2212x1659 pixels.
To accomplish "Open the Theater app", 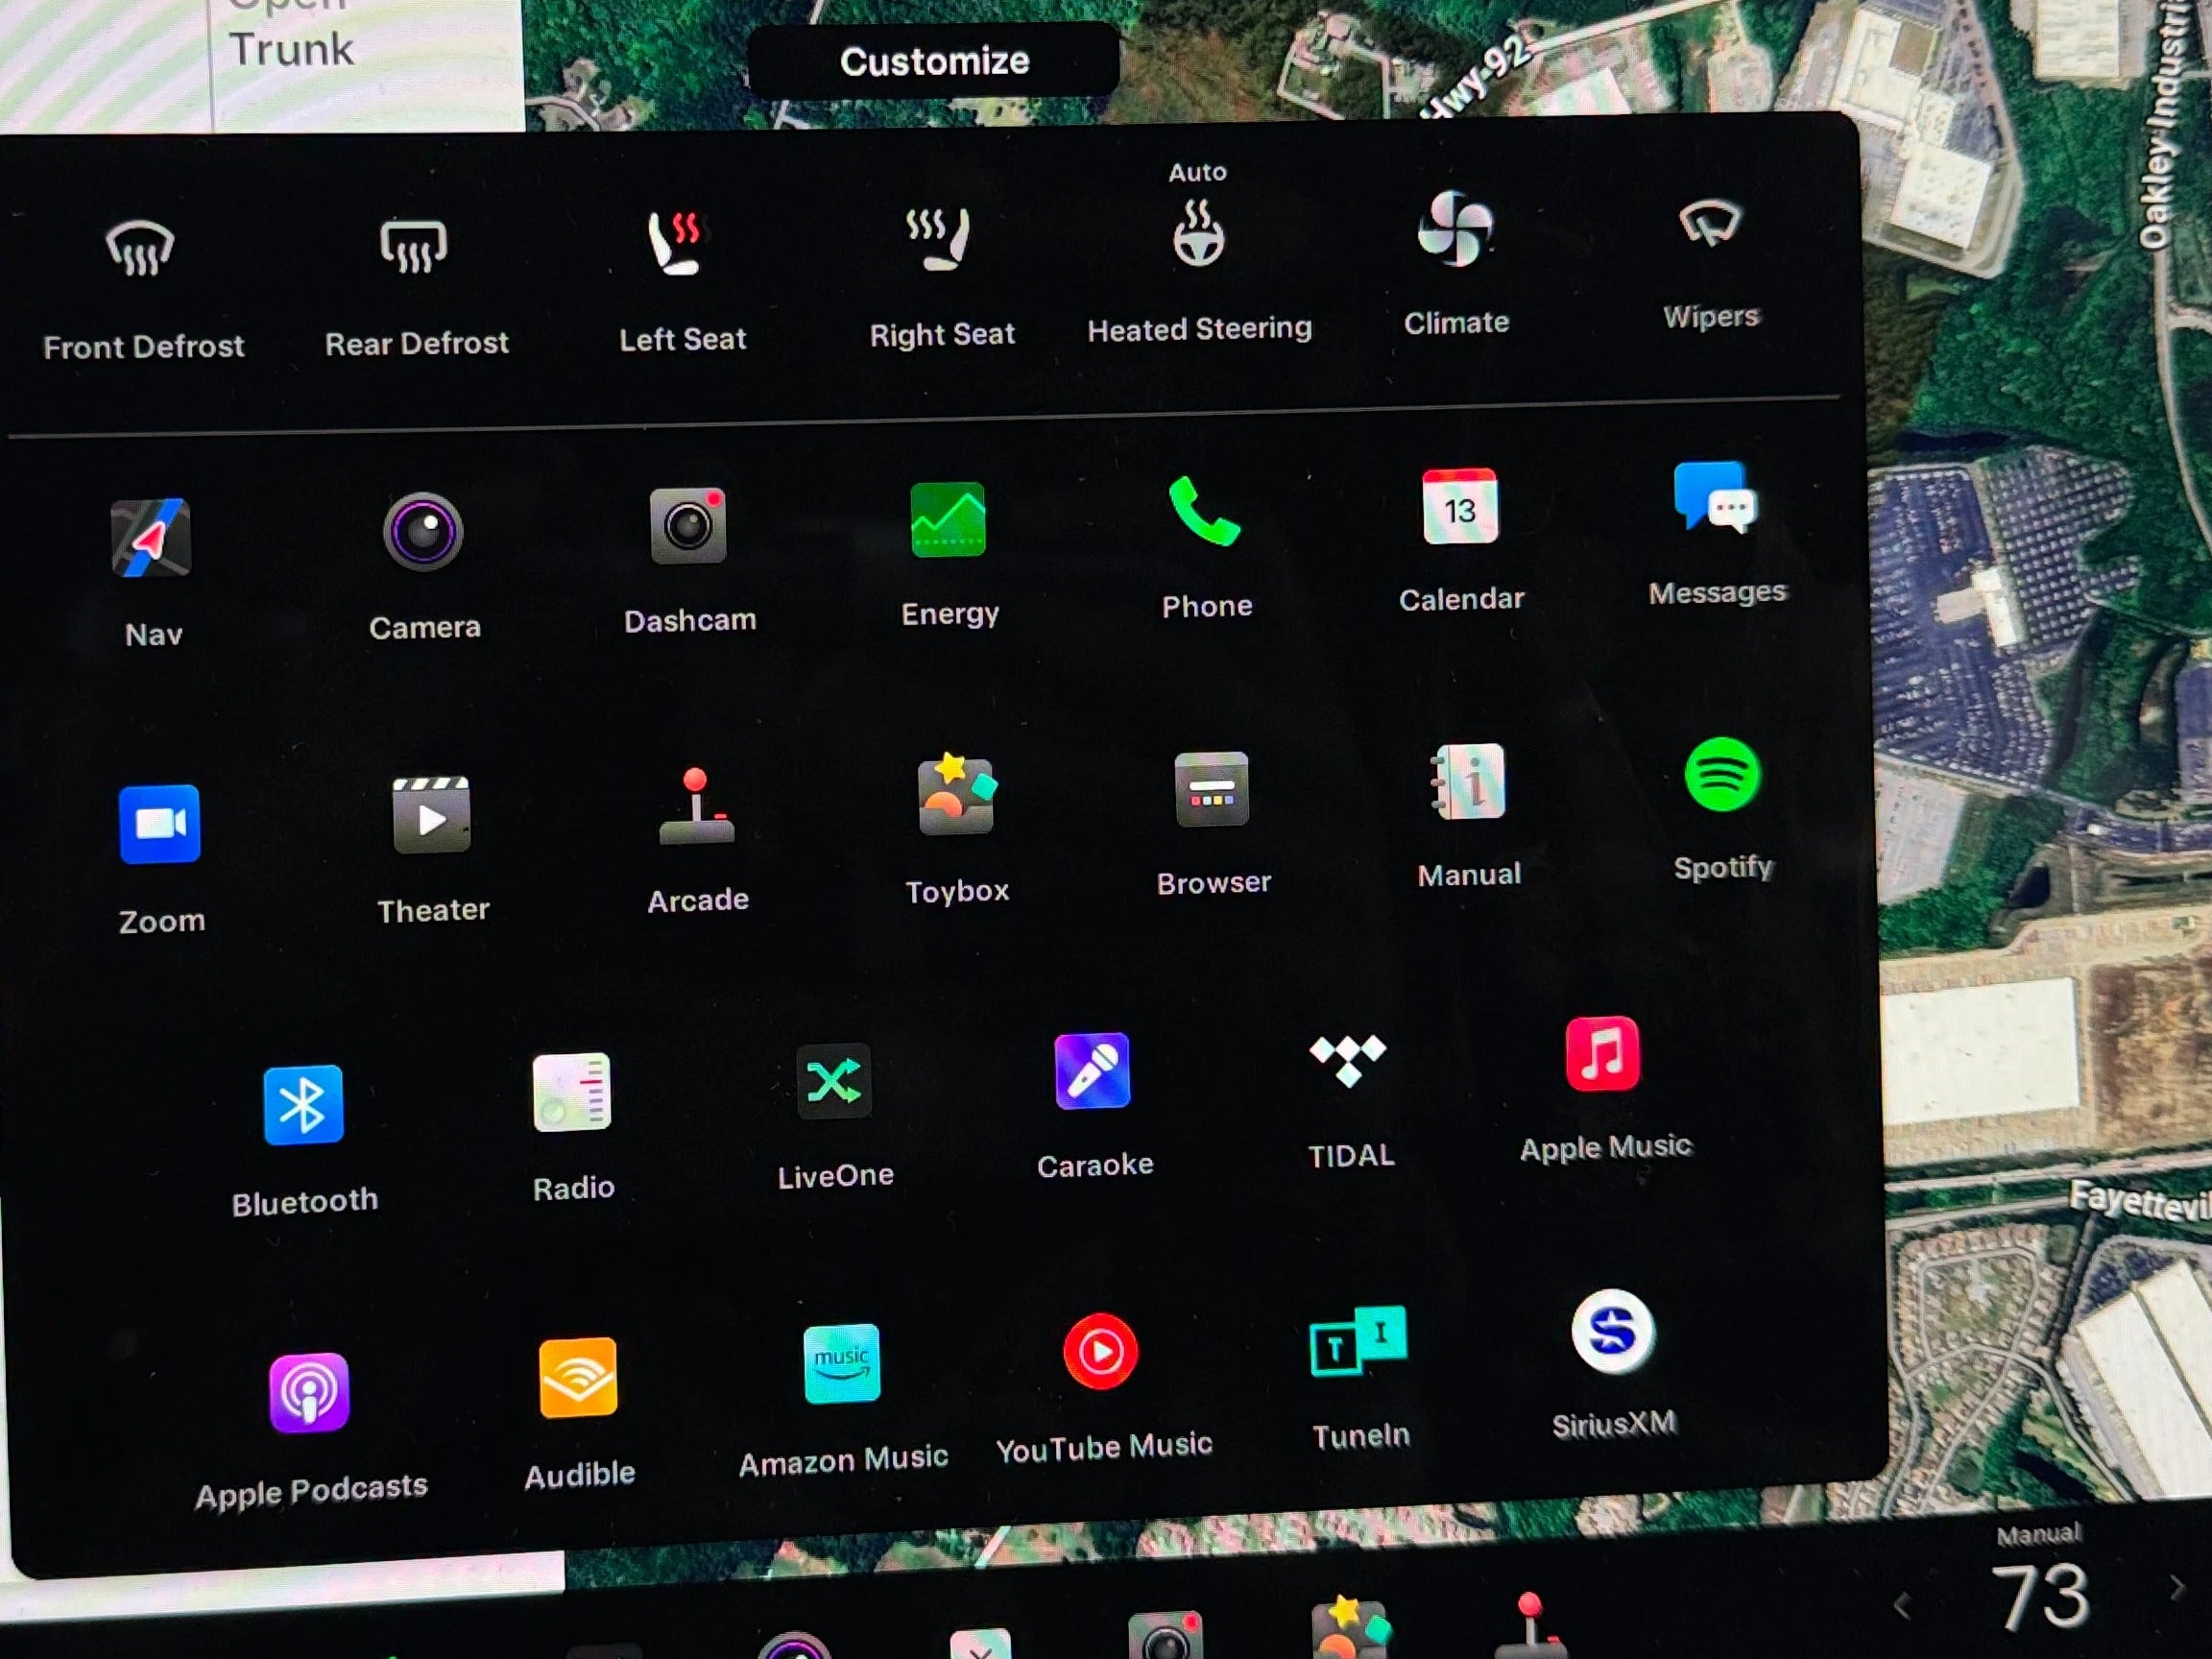I will pos(432,815).
